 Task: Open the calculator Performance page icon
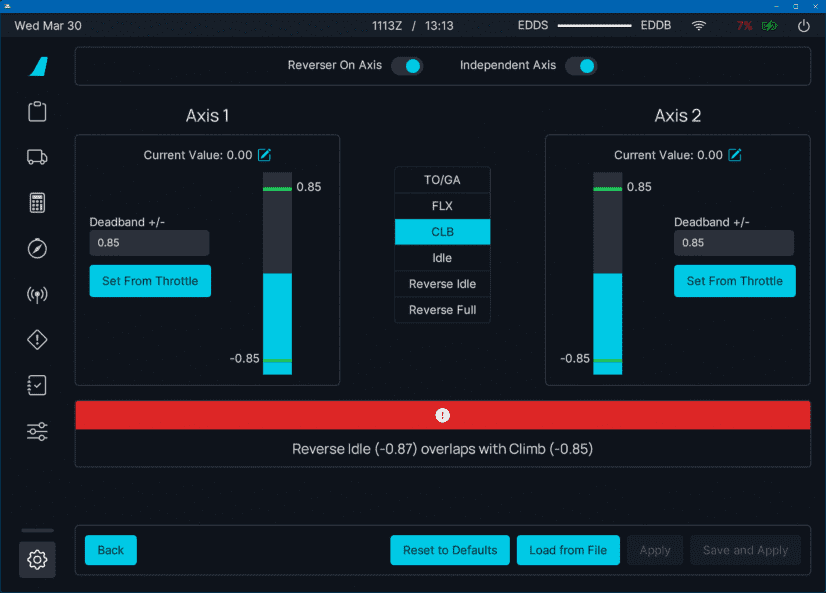(x=37, y=203)
